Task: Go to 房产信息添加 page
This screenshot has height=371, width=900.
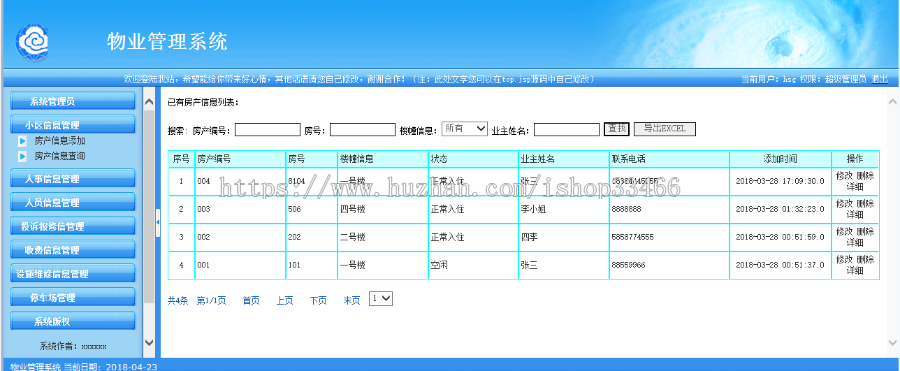Action: pos(60,140)
